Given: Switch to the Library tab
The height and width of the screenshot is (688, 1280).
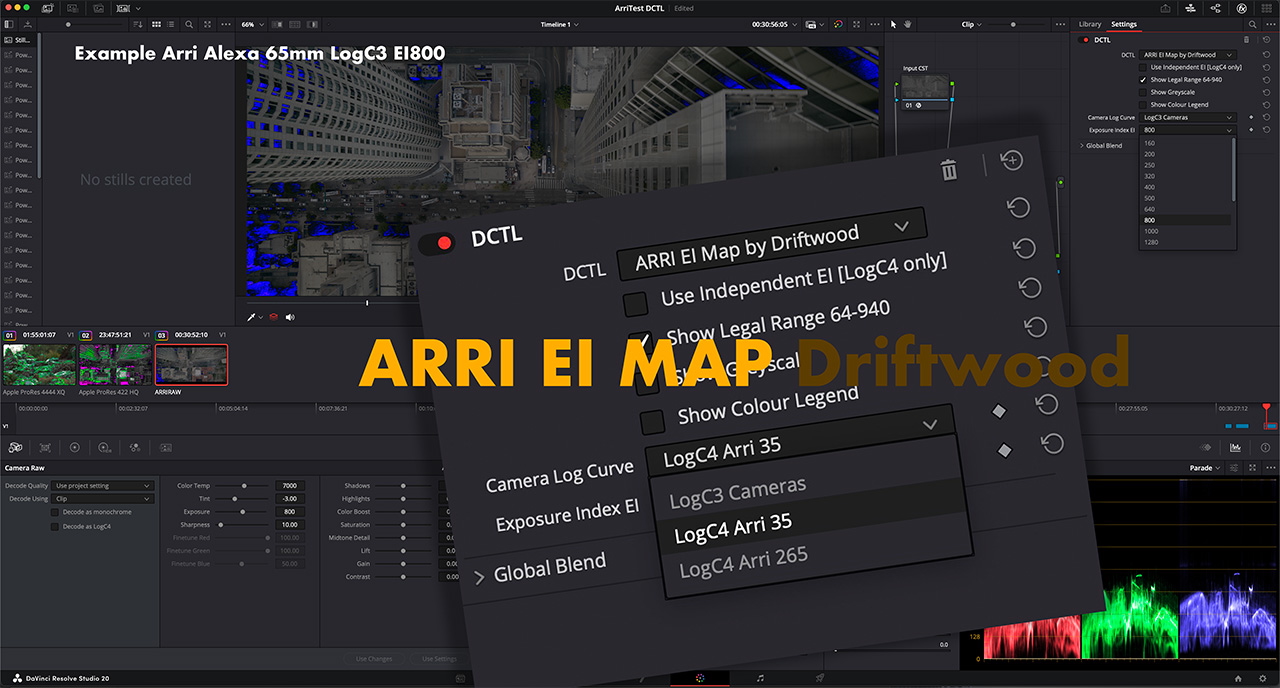Looking at the screenshot, I should (x=1089, y=24).
